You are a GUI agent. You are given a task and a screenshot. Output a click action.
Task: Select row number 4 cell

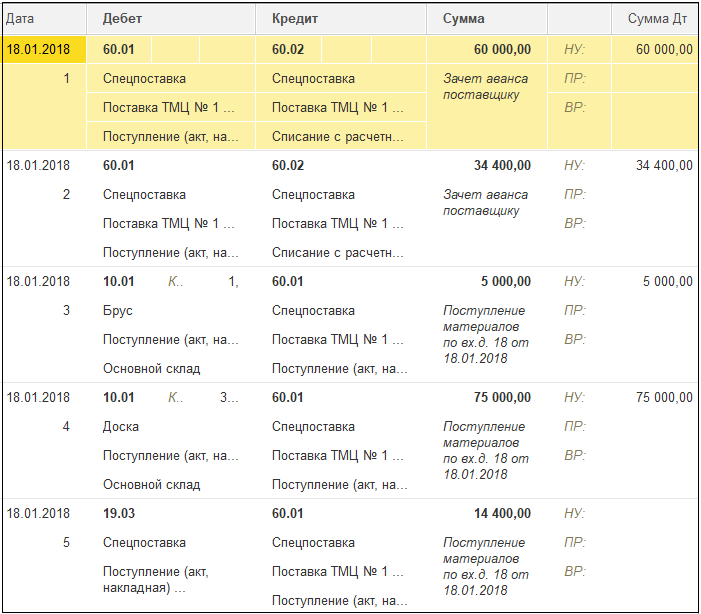(x=66, y=427)
